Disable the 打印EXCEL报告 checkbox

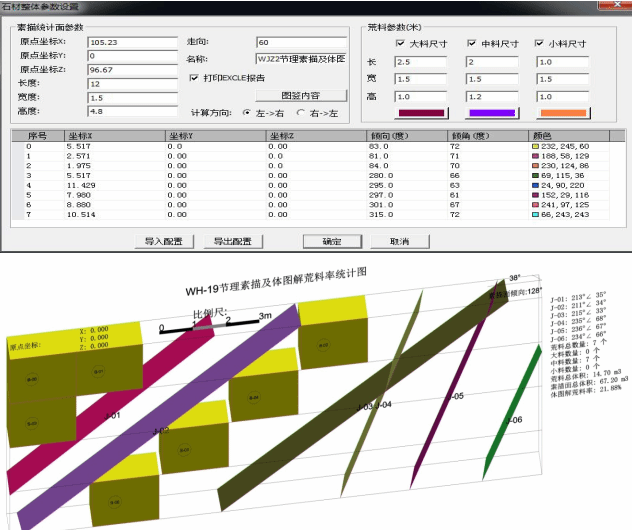click(194, 77)
